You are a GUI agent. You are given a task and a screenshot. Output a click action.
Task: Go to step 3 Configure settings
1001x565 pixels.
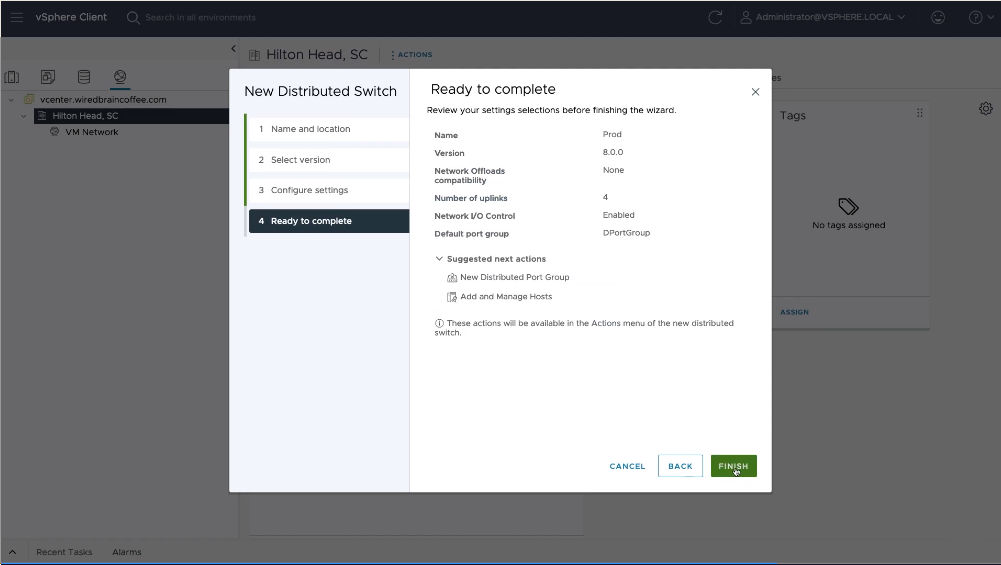tap(309, 190)
